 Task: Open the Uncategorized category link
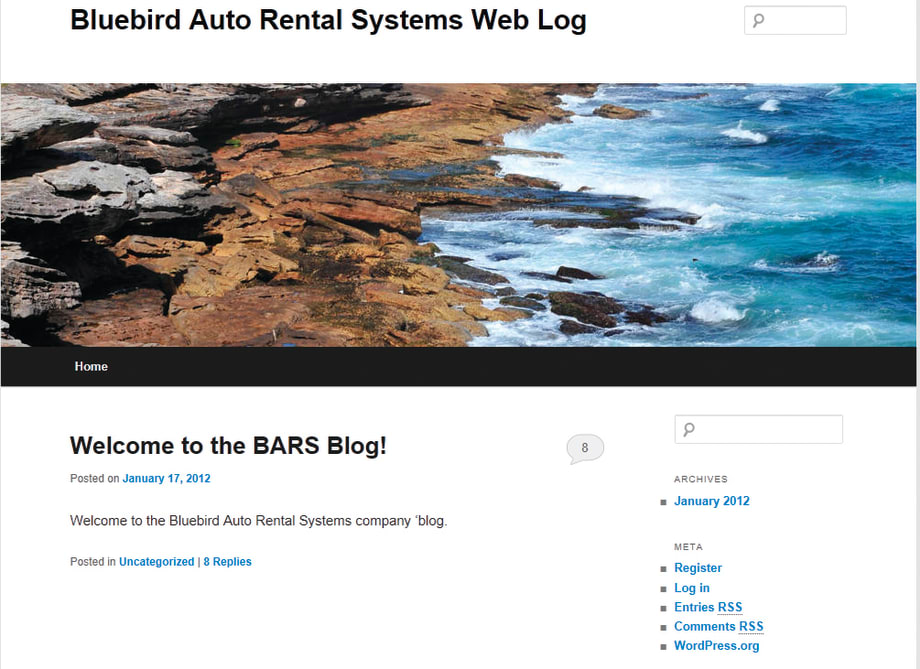[x=156, y=562]
